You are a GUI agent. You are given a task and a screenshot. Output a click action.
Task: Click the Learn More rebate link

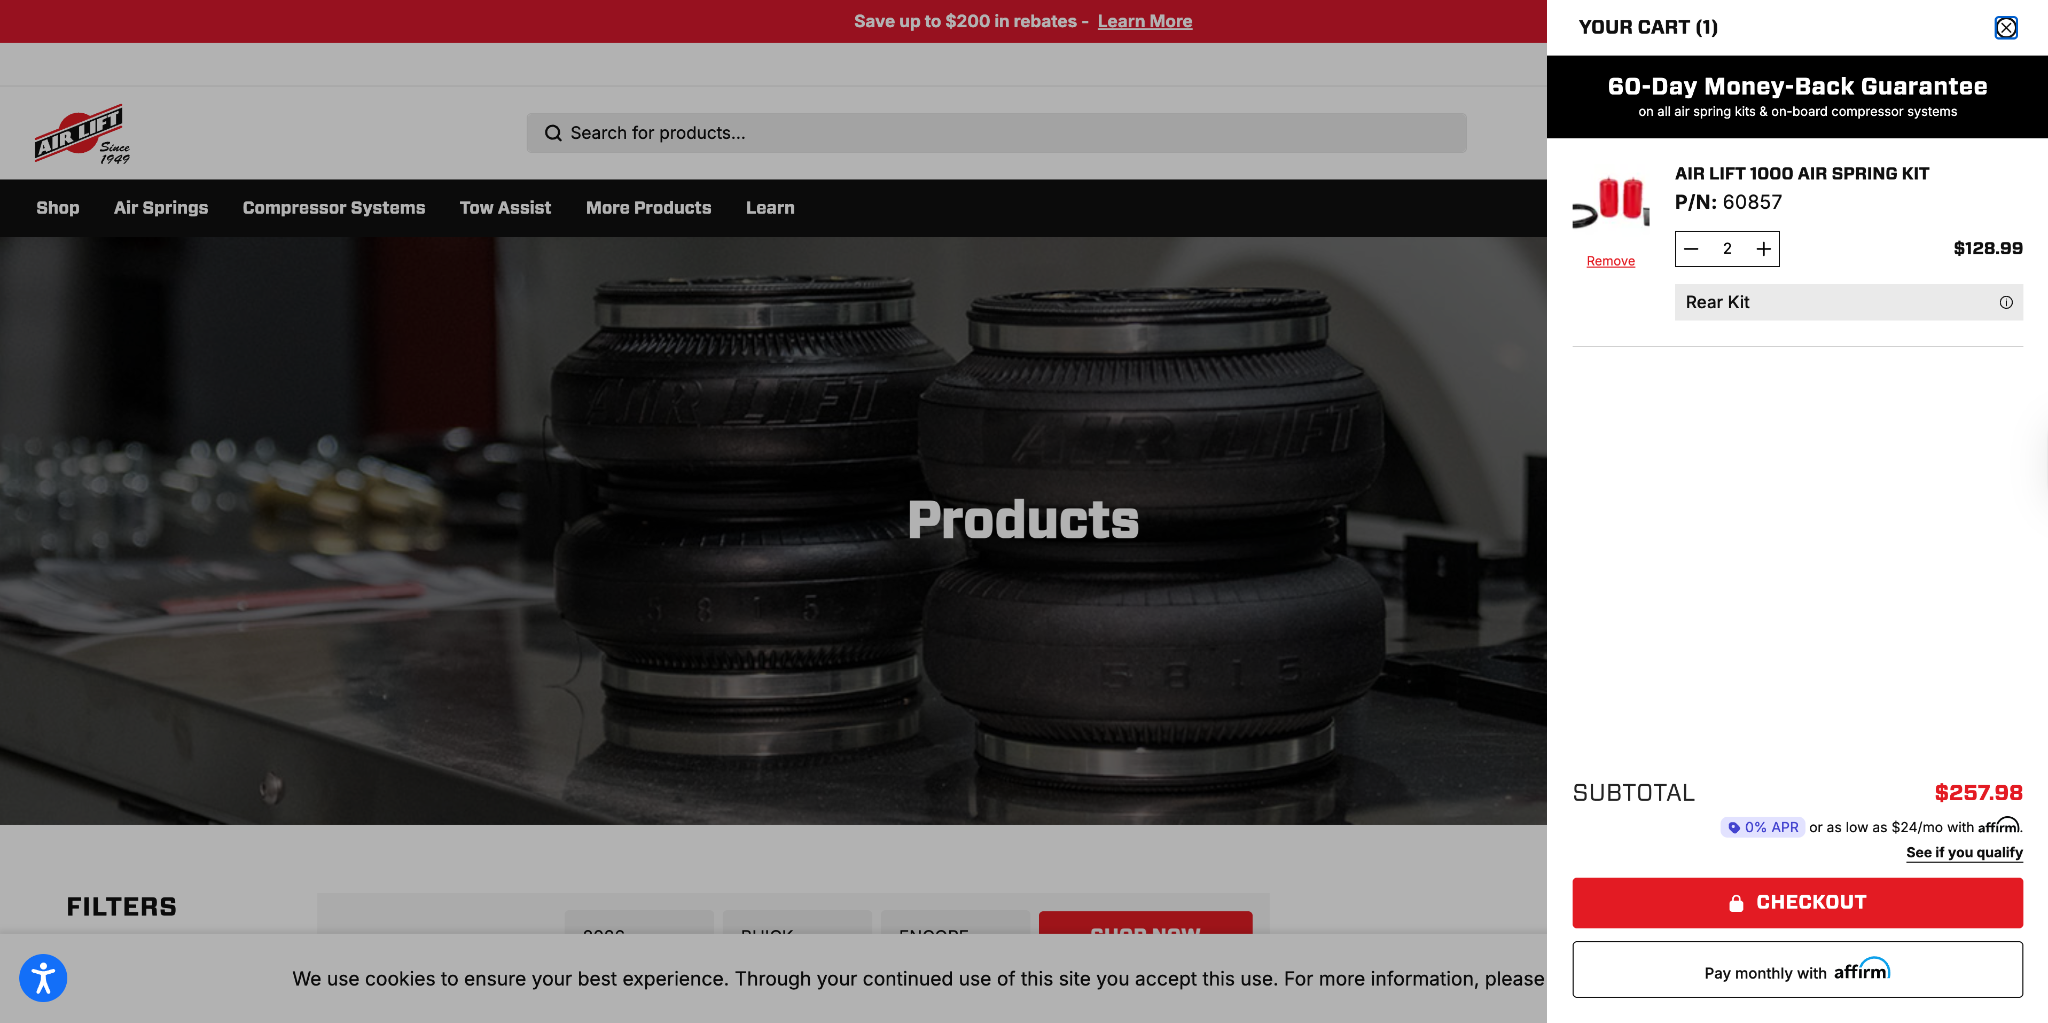[x=1145, y=21]
